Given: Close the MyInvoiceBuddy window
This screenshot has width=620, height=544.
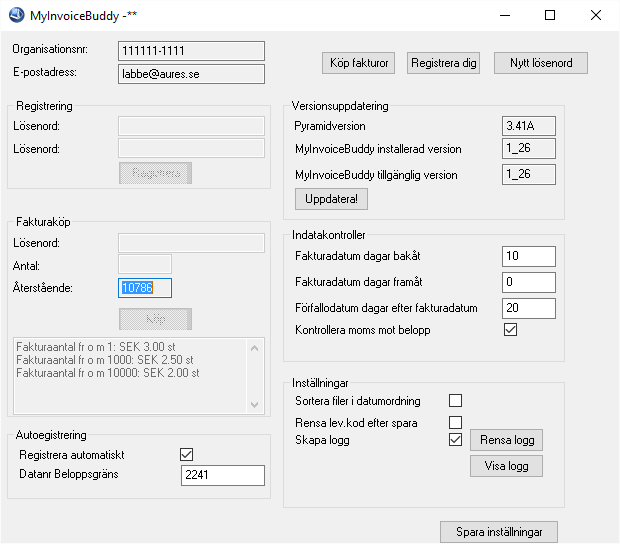Looking at the screenshot, I should pyautogui.click(x=596, y=15).
